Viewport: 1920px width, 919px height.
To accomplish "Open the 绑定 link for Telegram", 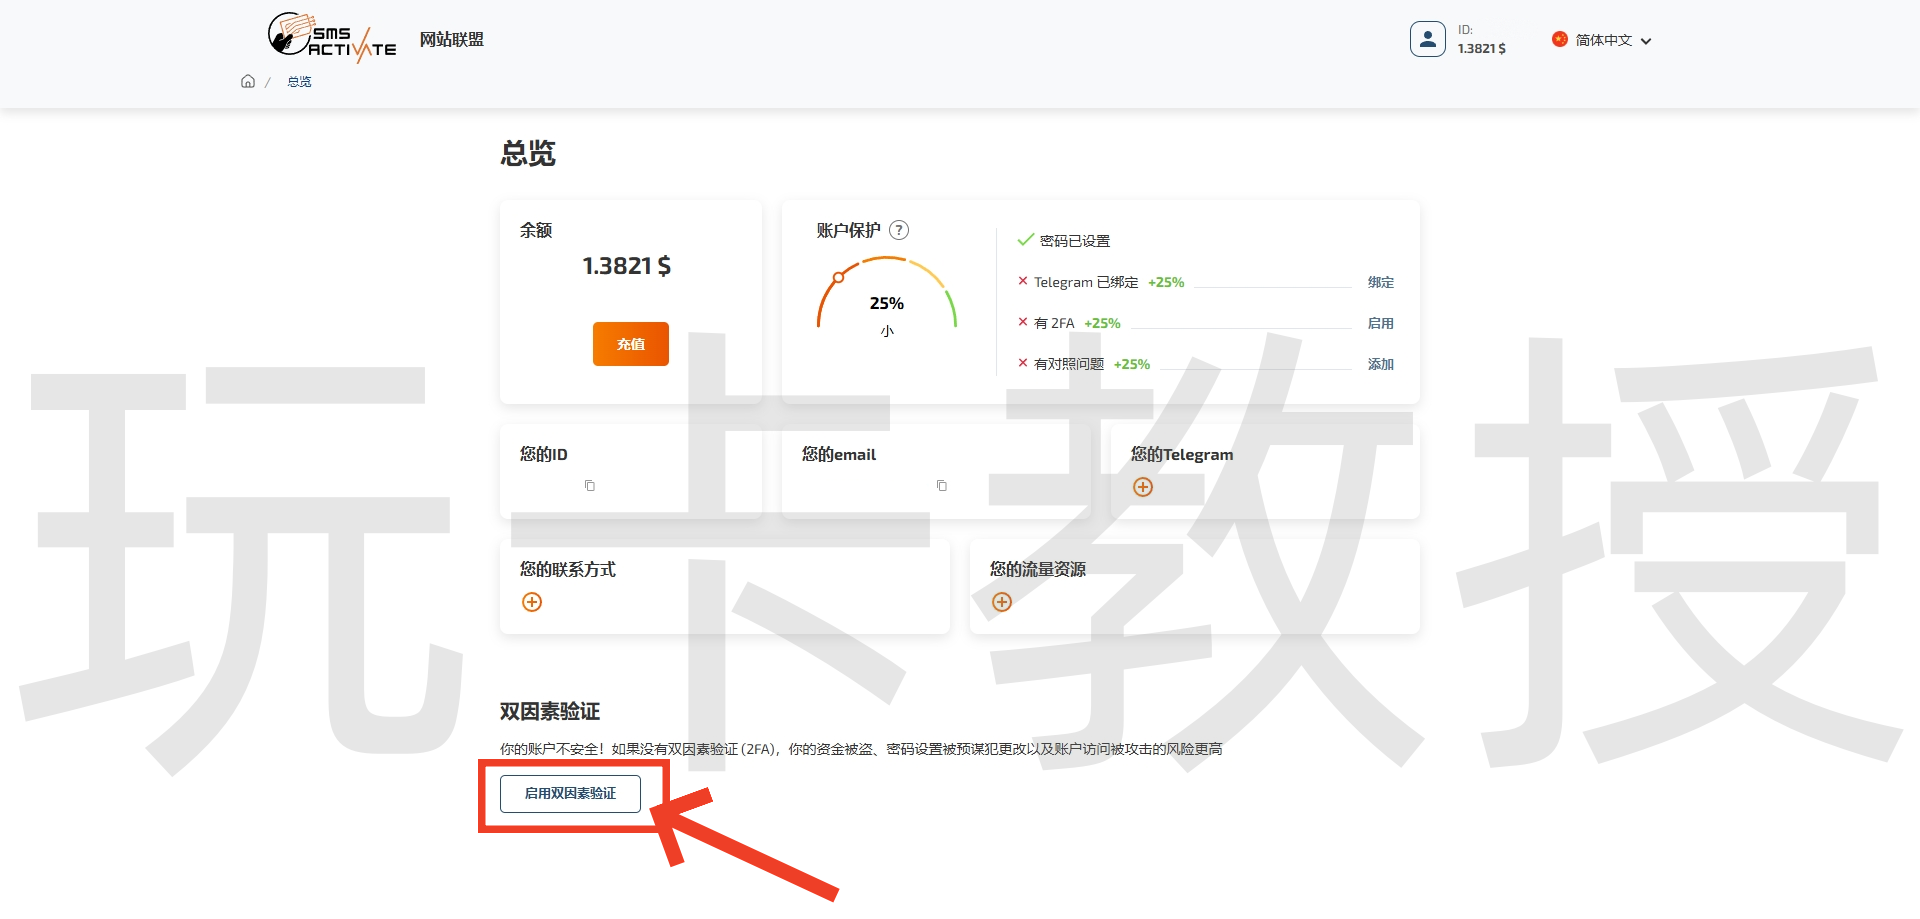I will [1381, 282].
